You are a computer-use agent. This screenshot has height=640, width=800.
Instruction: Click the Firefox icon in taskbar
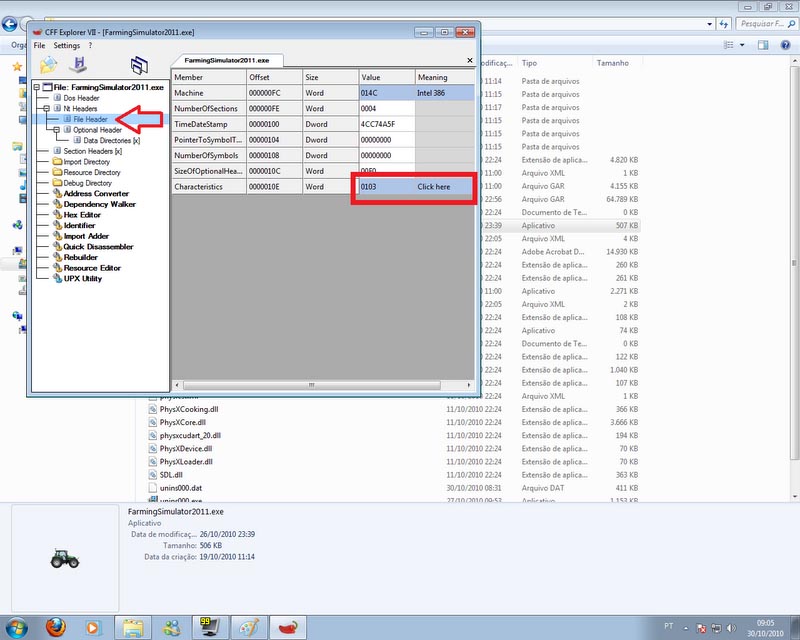[x=56, y=626]
